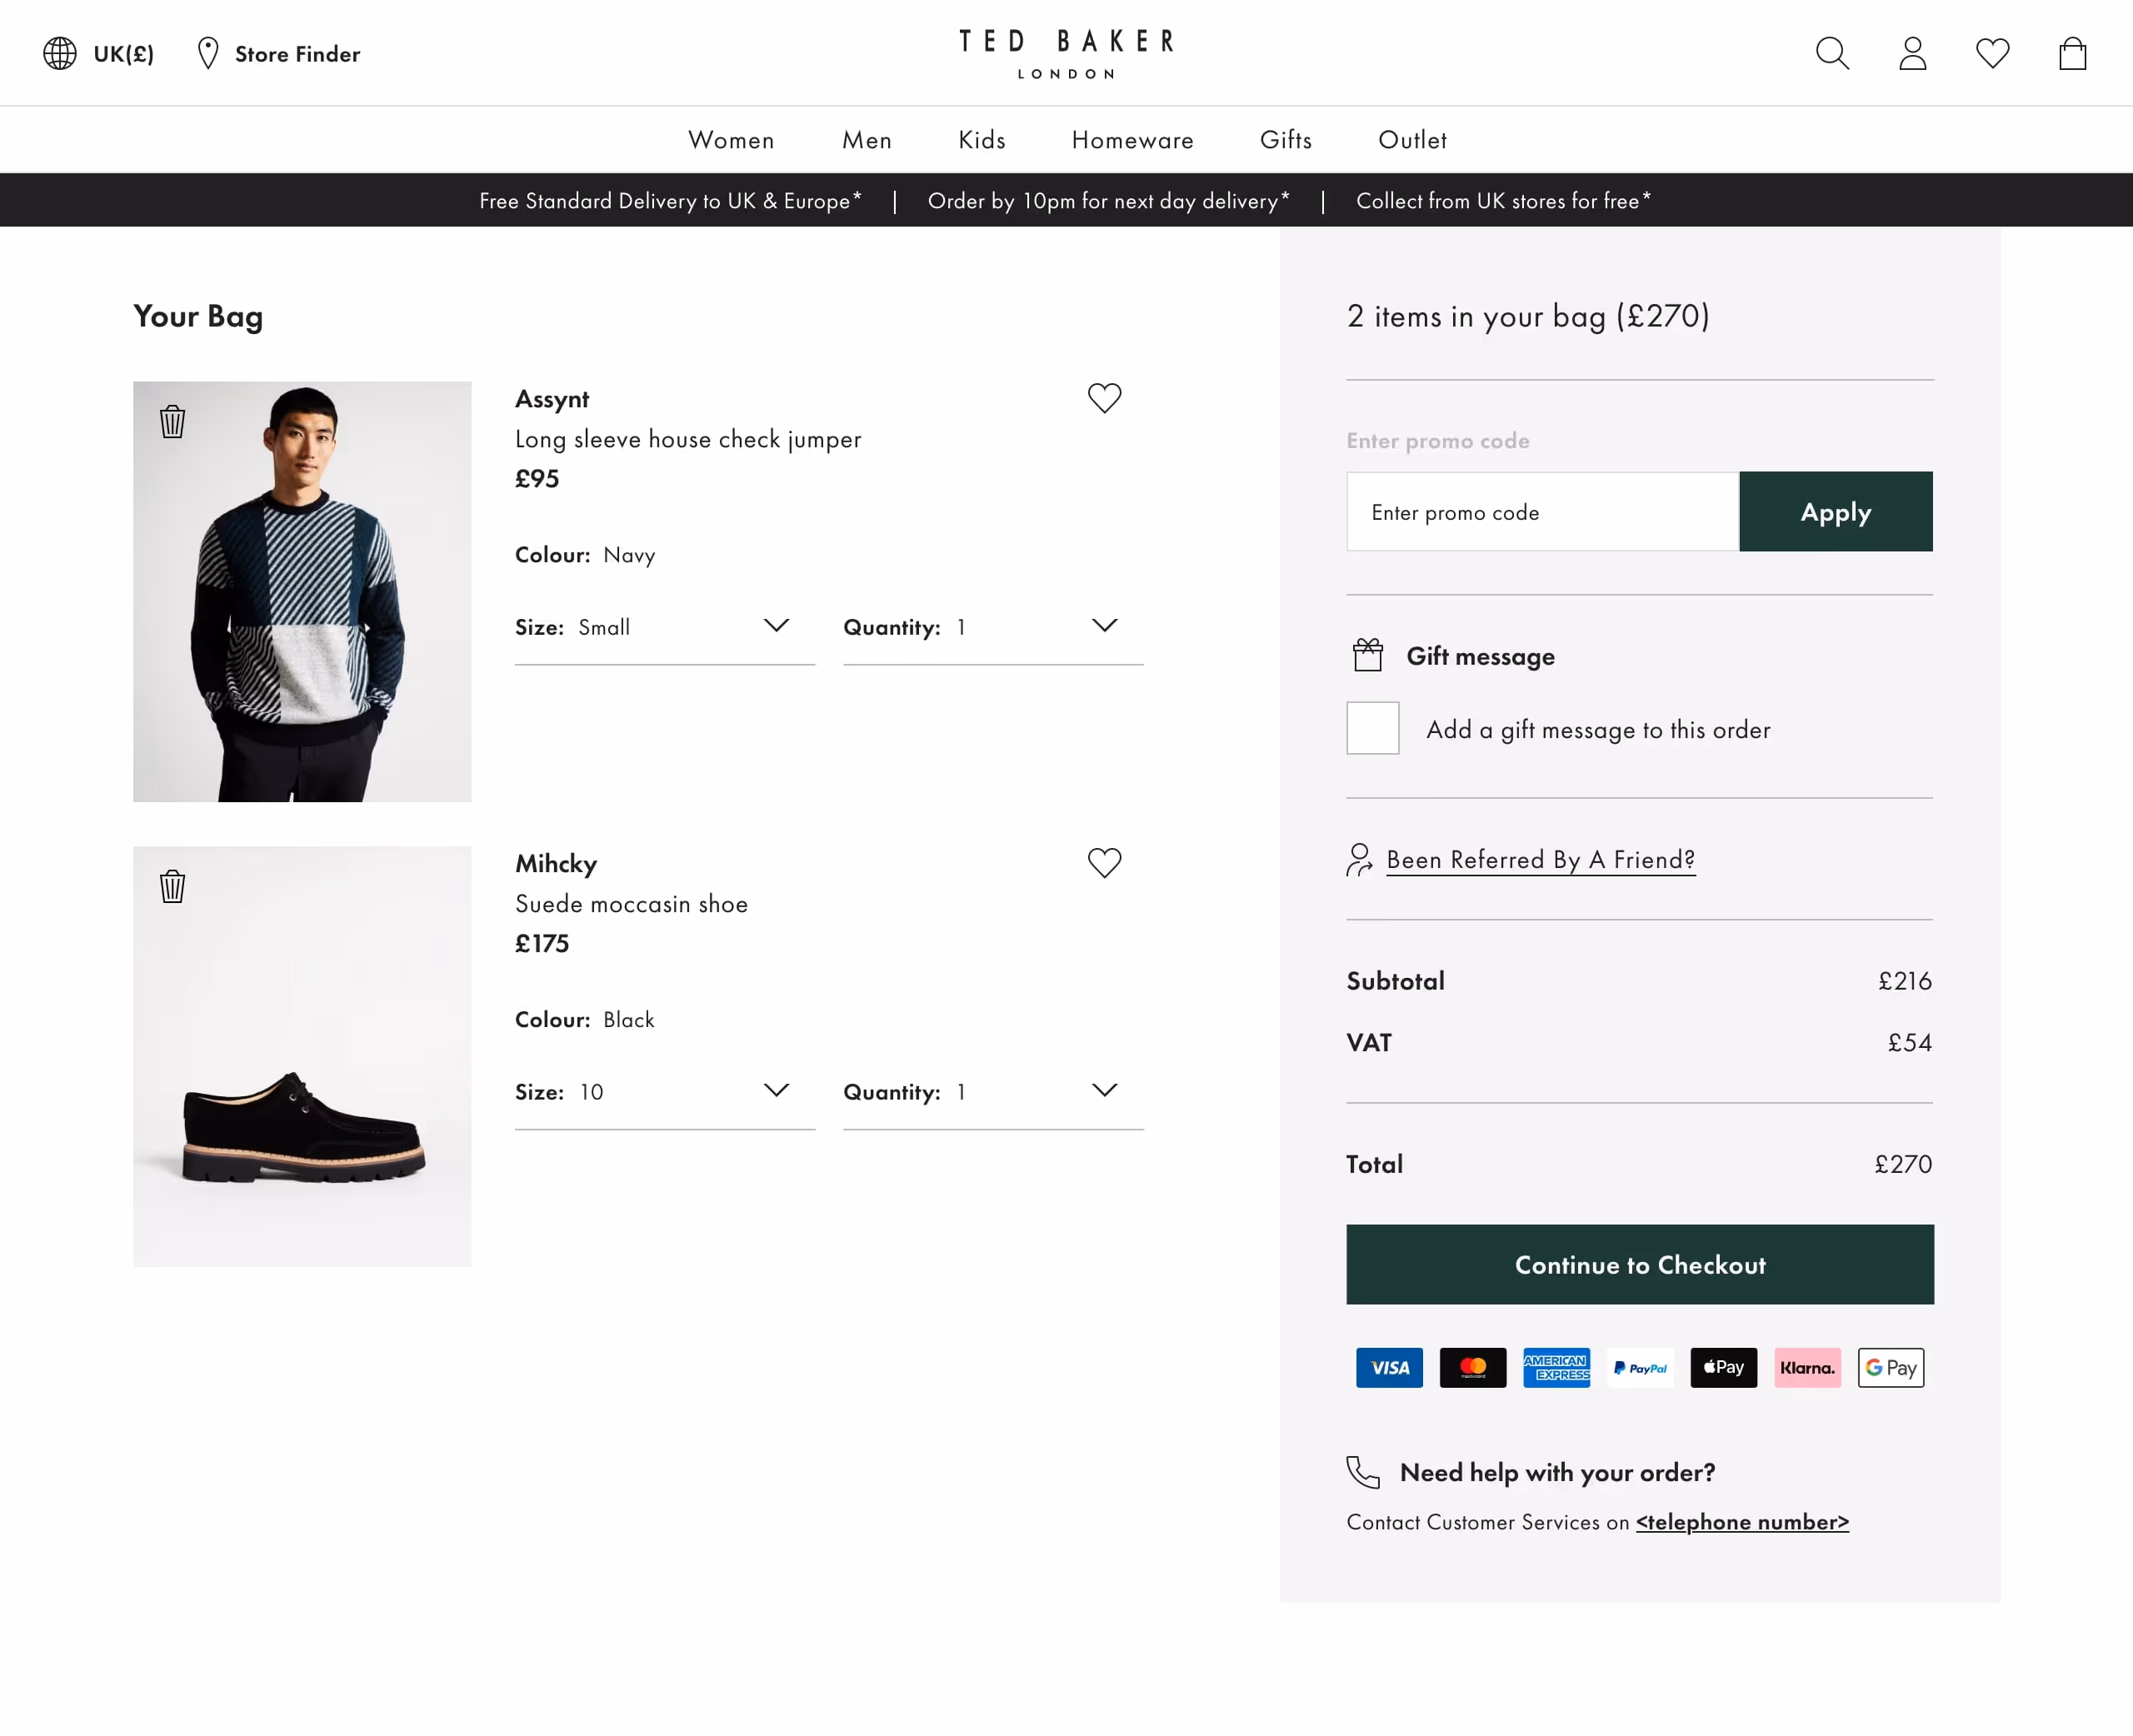Viewport: 2133px width, 1736px height.
Task: Open the Outlet menu
Action: click(x=1412, y=140)
